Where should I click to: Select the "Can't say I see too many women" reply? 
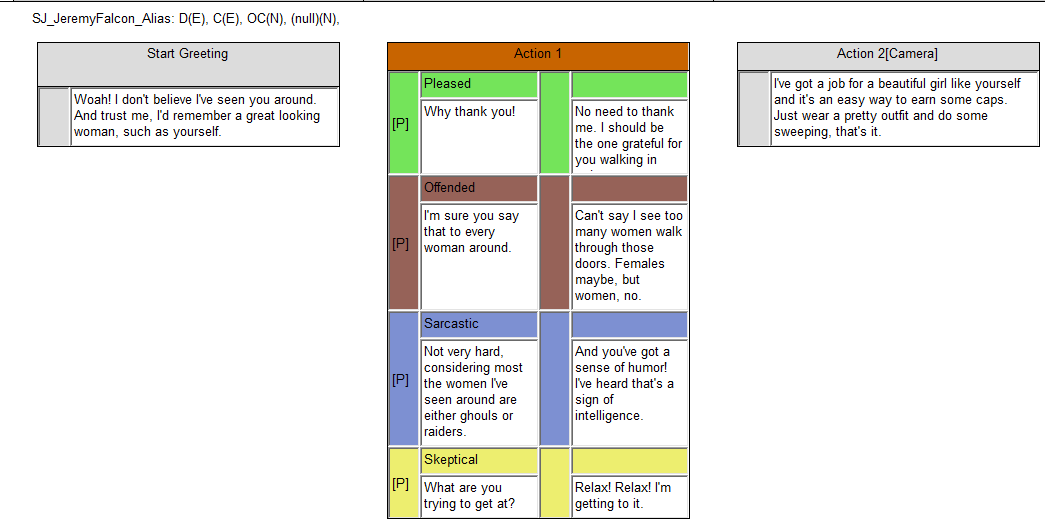628,255
